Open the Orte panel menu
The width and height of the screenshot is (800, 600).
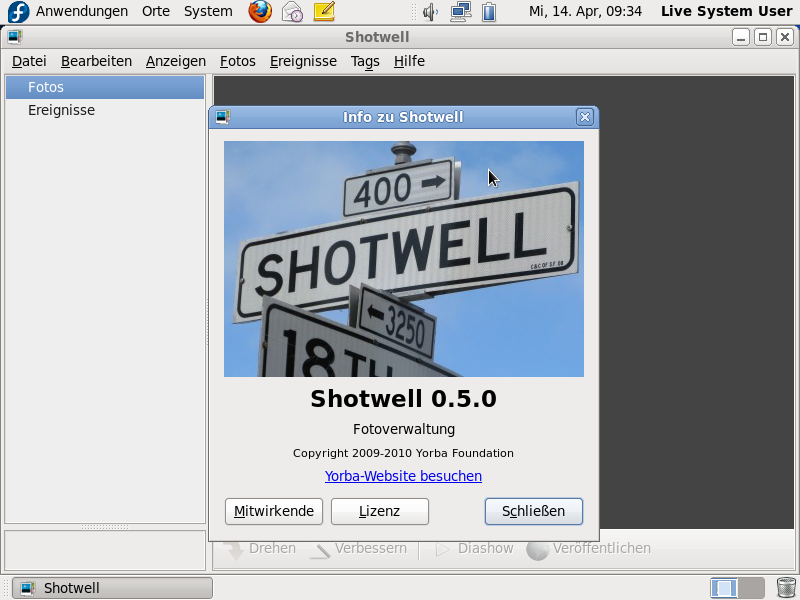coord(156,11)
